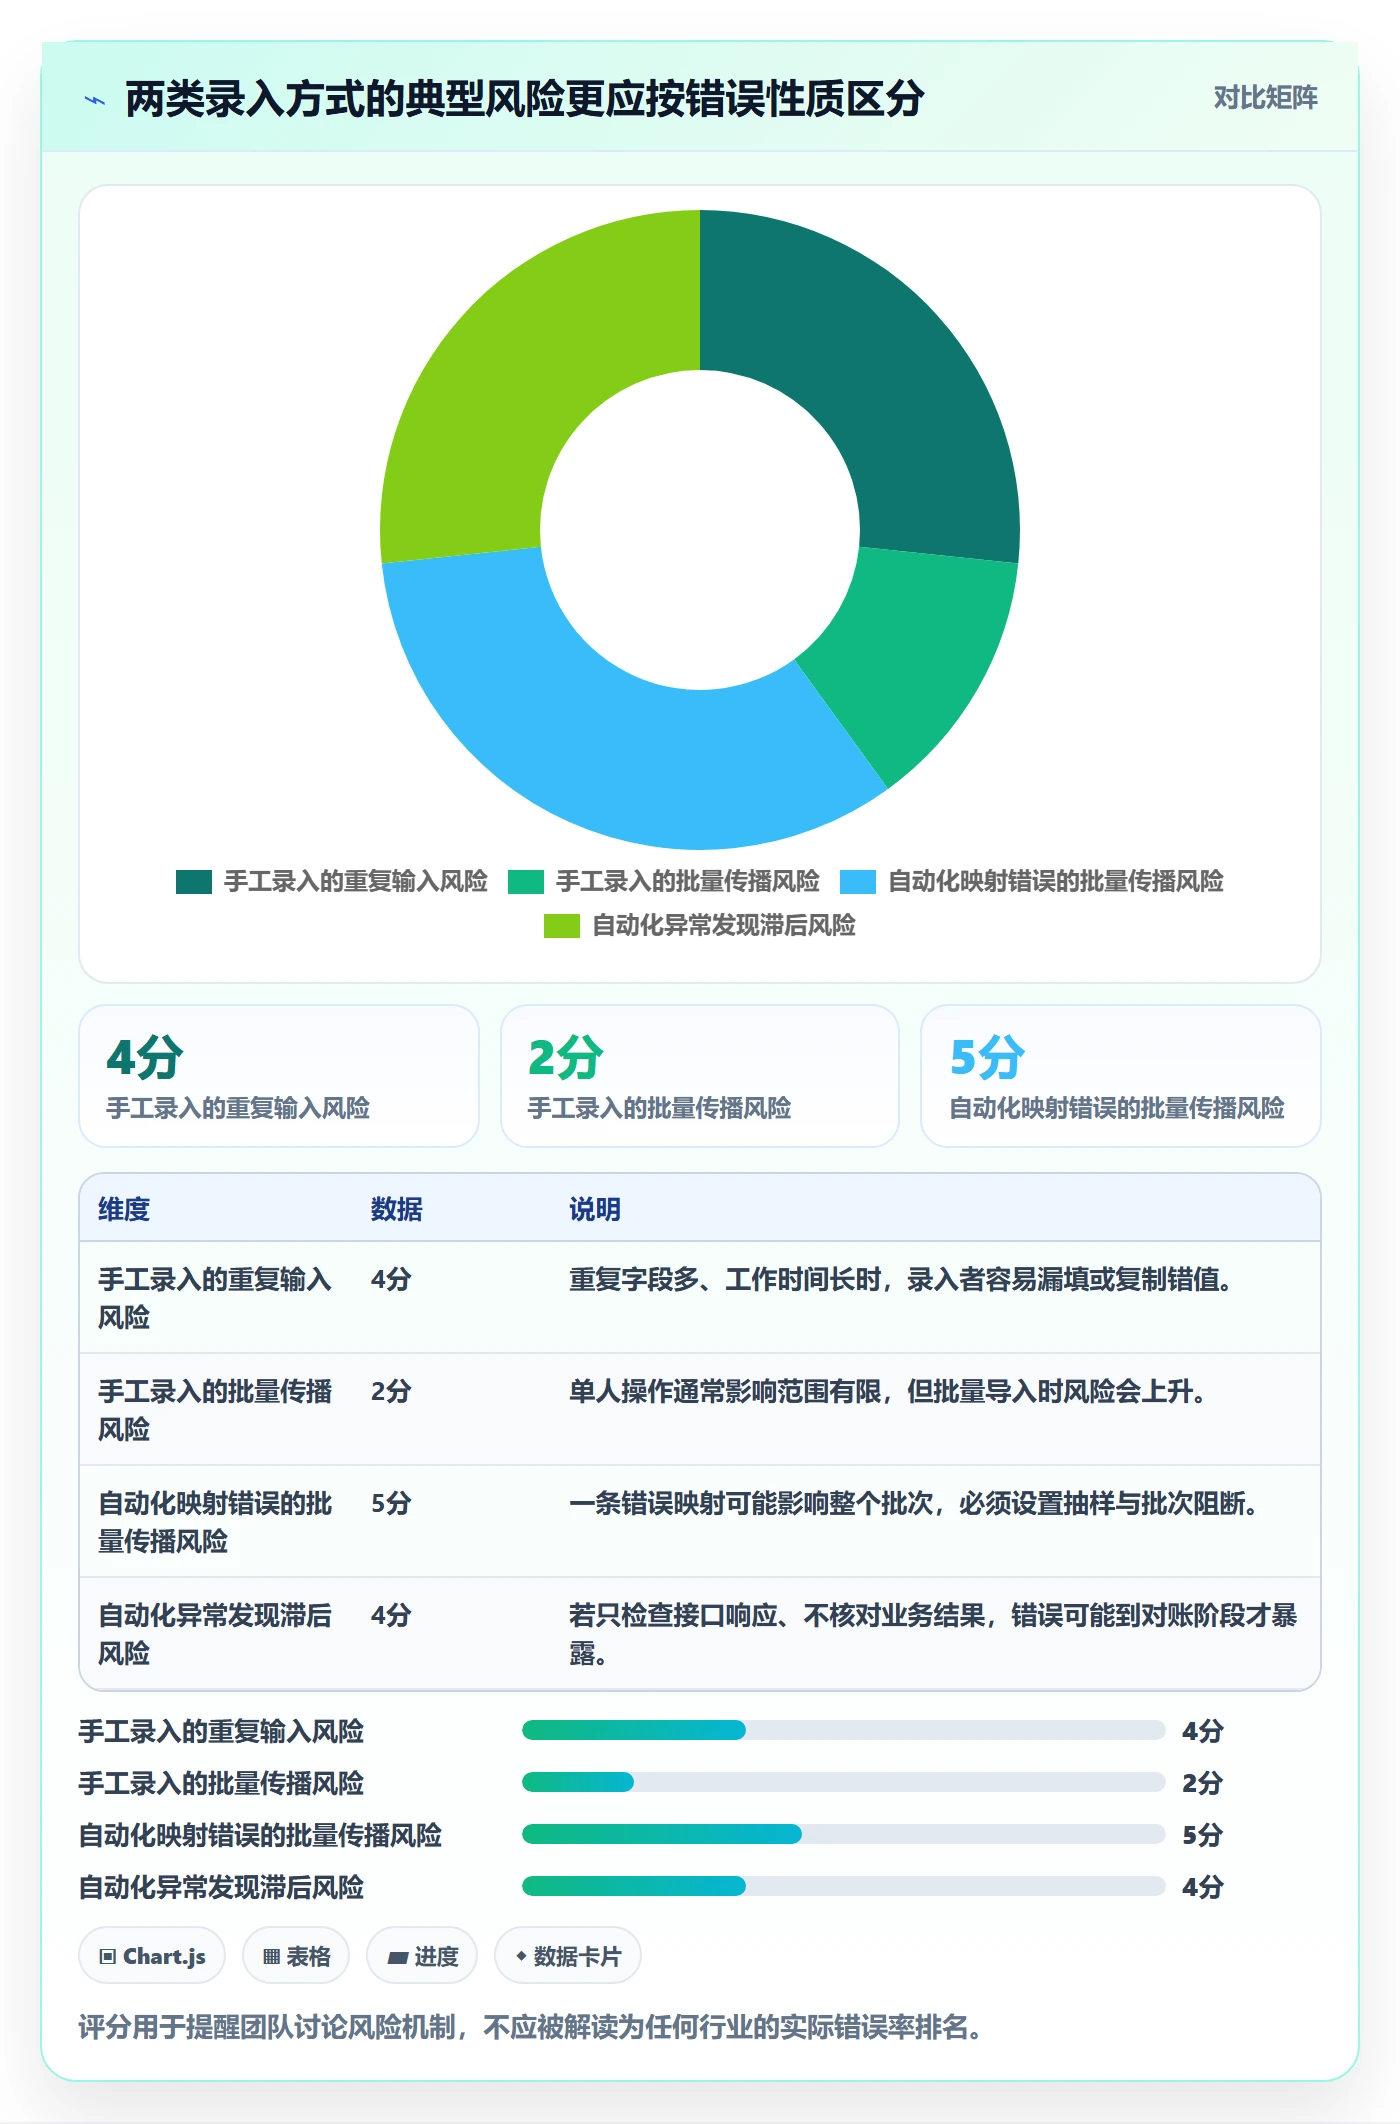
Task: Click the diamond icon in 数据卡片 tag
Action: pyautogui.click(x=521, y=1956)
